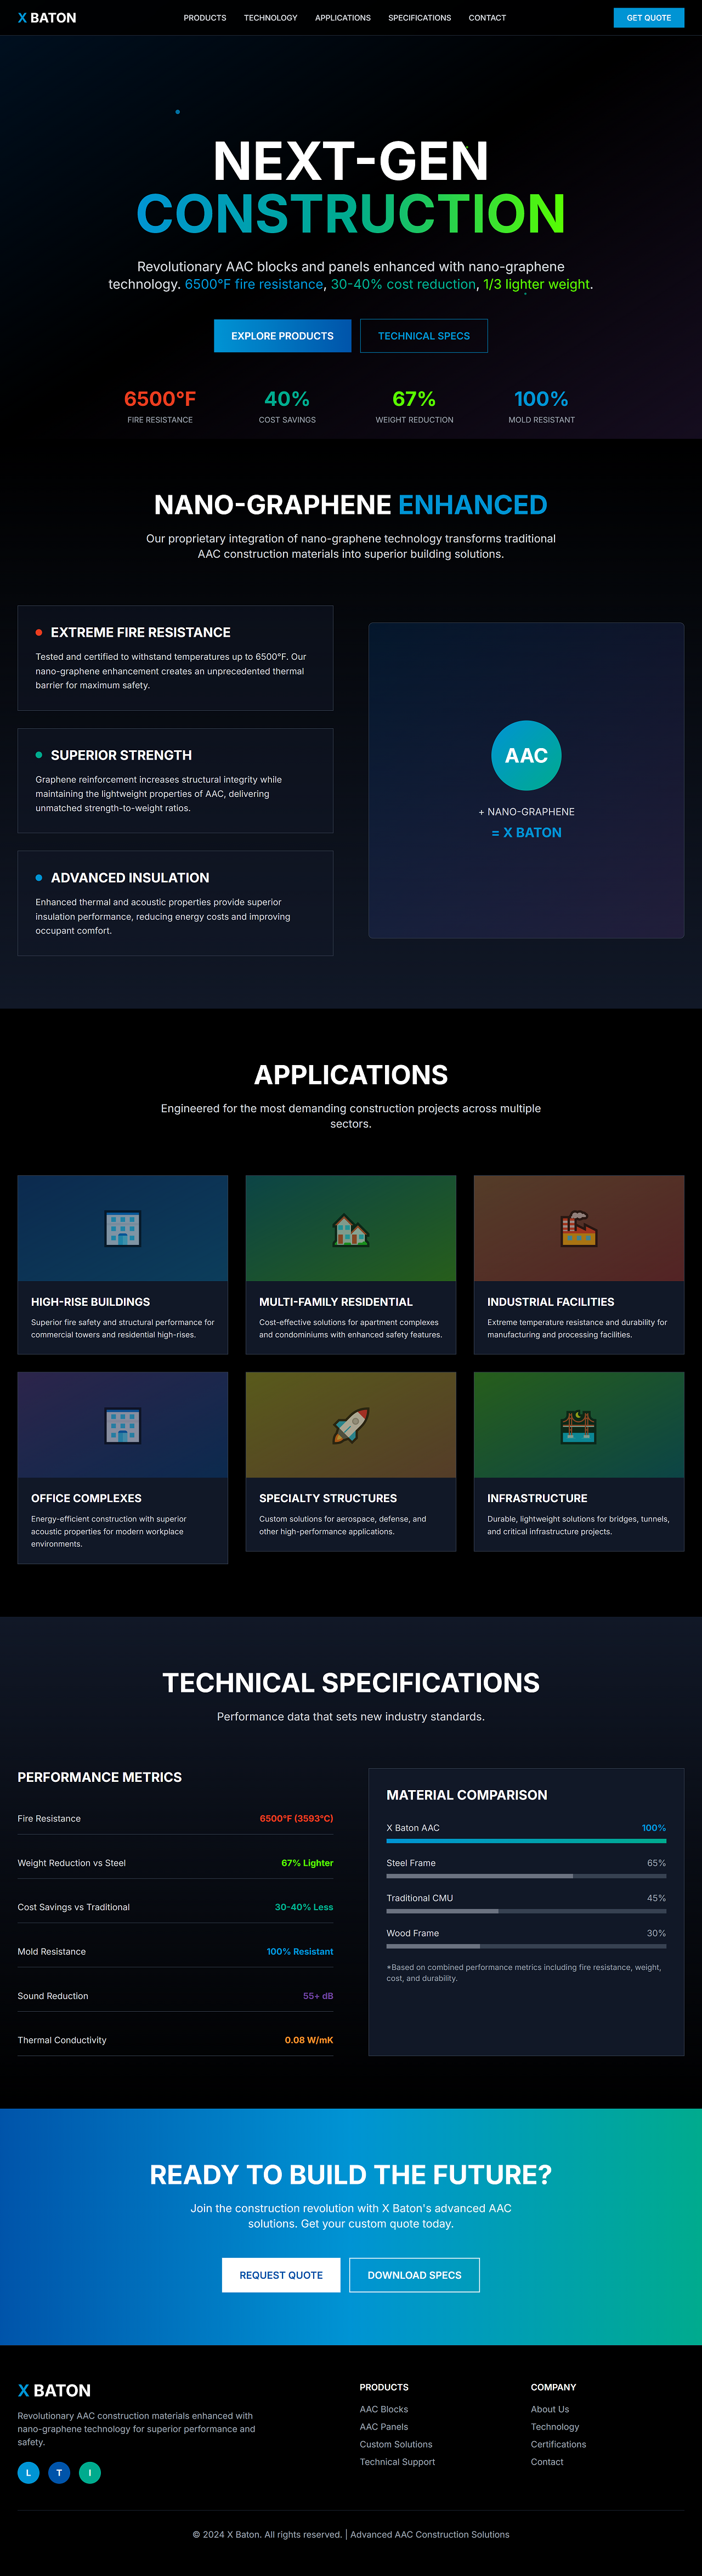
Task: Open the AAC Blocks footer link
Action: [x=384, y=2409]
